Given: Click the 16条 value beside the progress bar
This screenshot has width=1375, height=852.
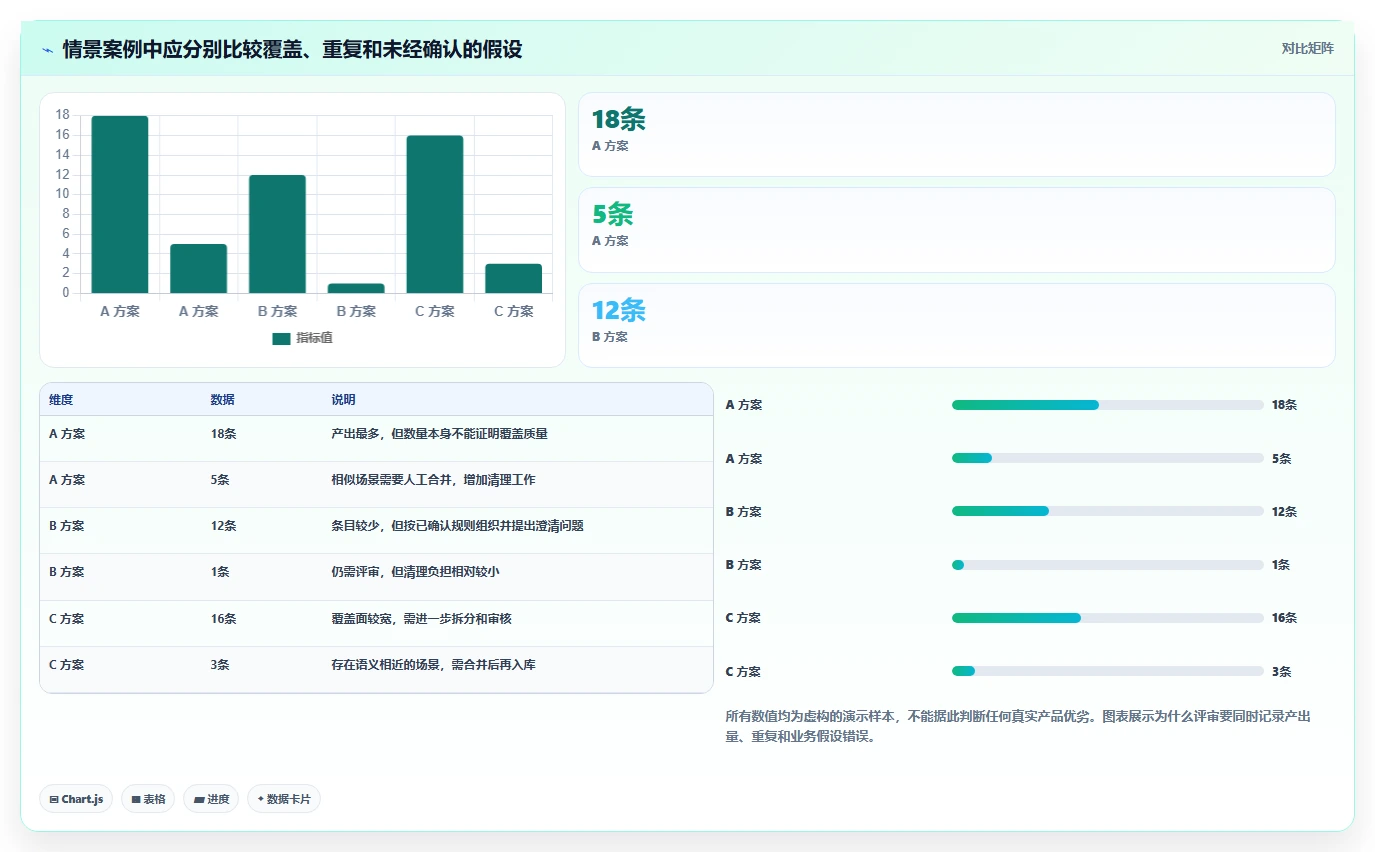Looking at the screenshot, I should coord(1284,618).
